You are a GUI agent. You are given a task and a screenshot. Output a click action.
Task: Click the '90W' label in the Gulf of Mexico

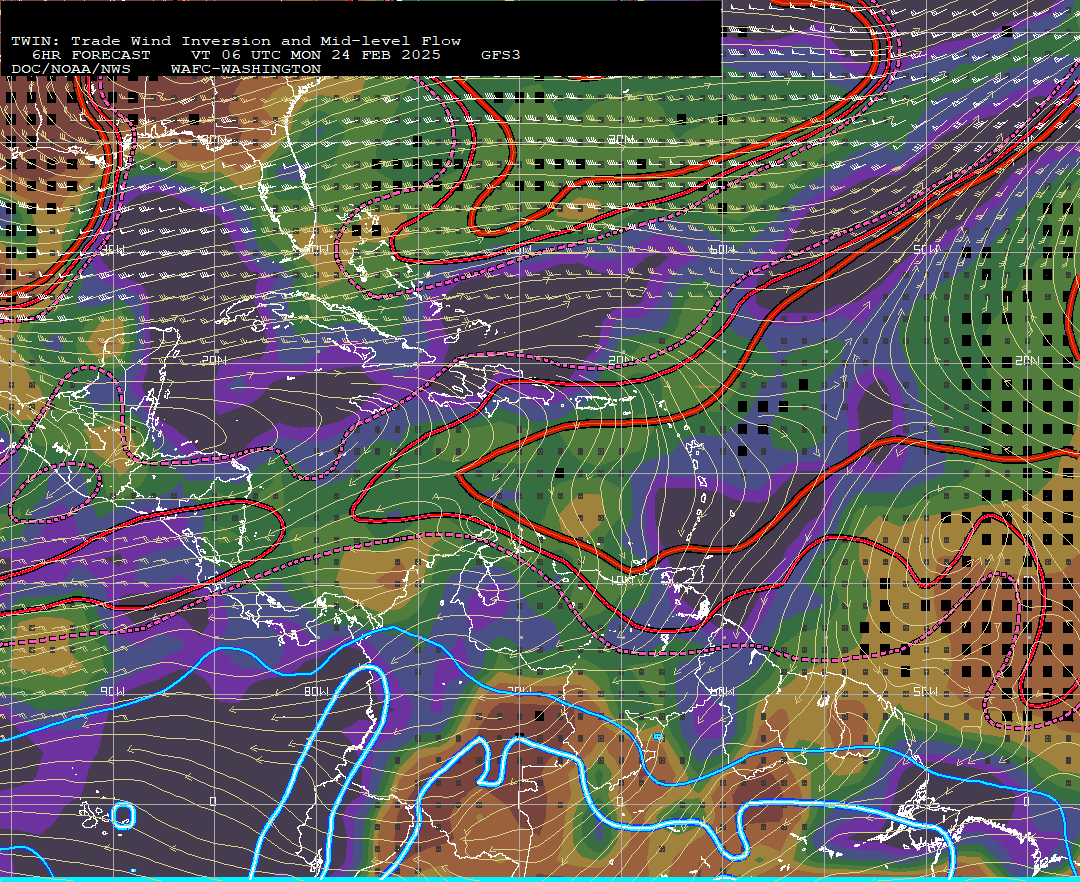(113, 250)
